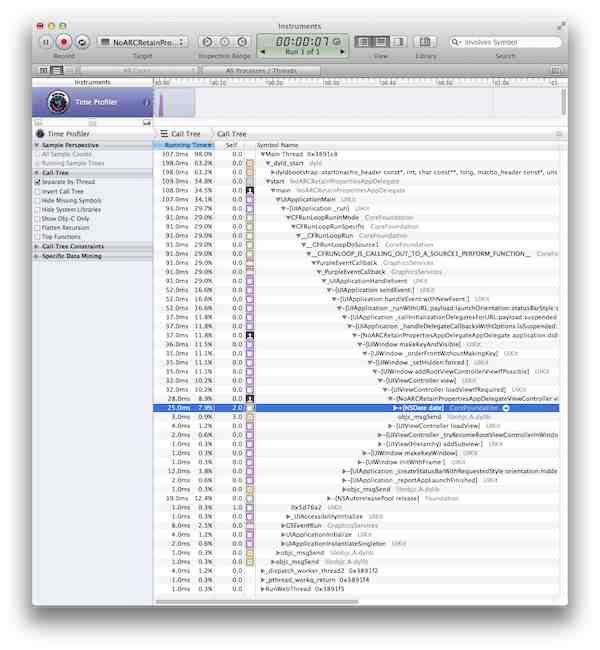Click the Time Profiler info arrow
600x650 pixels.
click(146, 102)
